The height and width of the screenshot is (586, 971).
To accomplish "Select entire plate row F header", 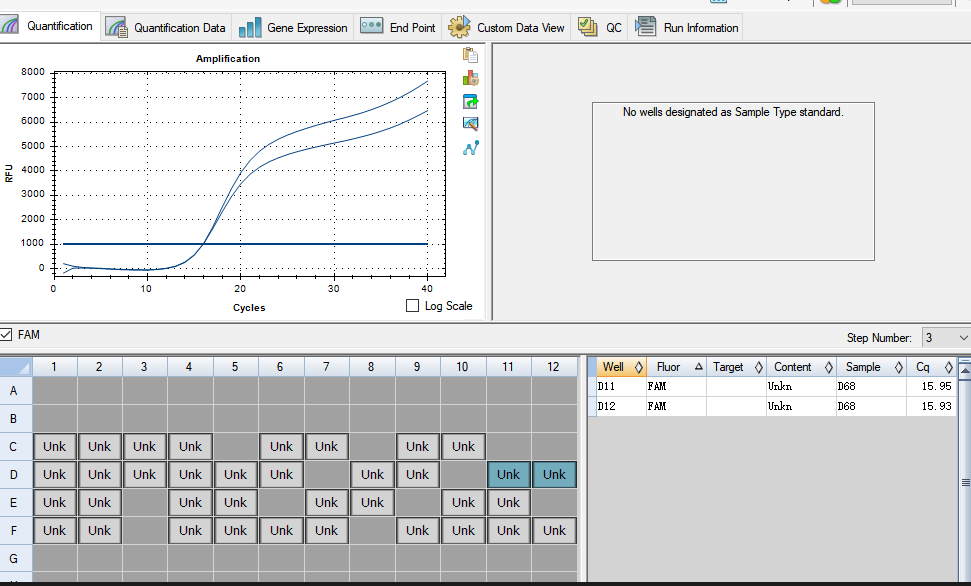I will 15,530.
